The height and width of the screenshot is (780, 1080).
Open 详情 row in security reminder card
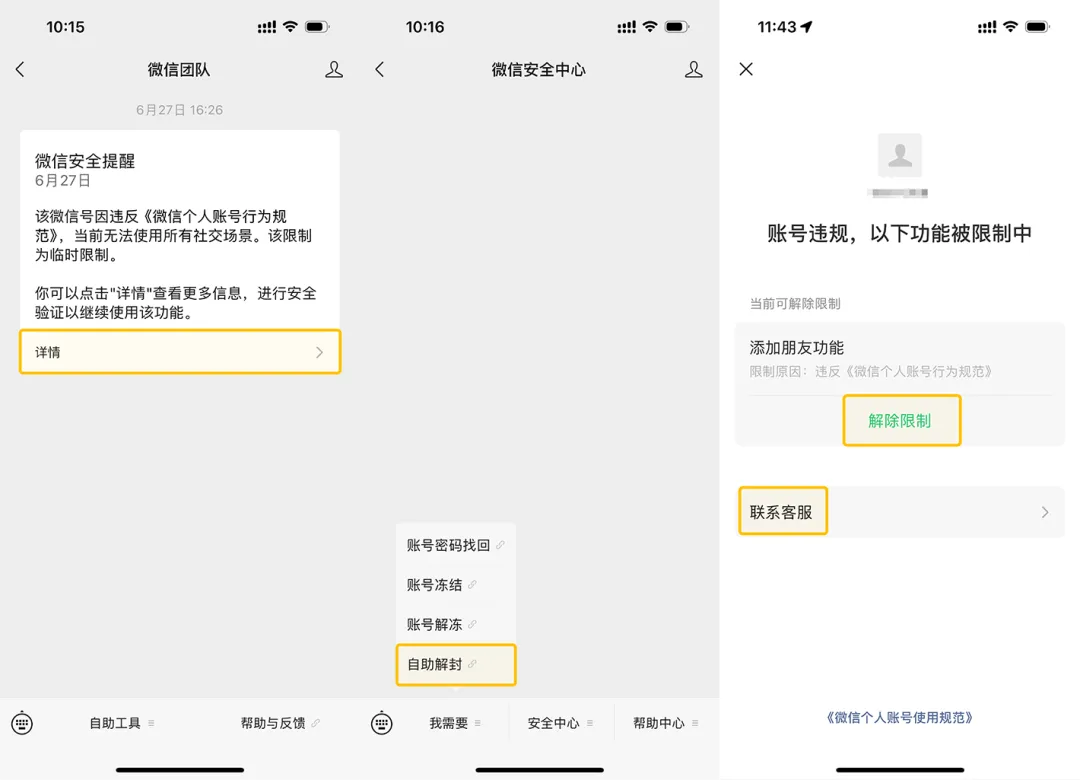[x=180, y=352]
